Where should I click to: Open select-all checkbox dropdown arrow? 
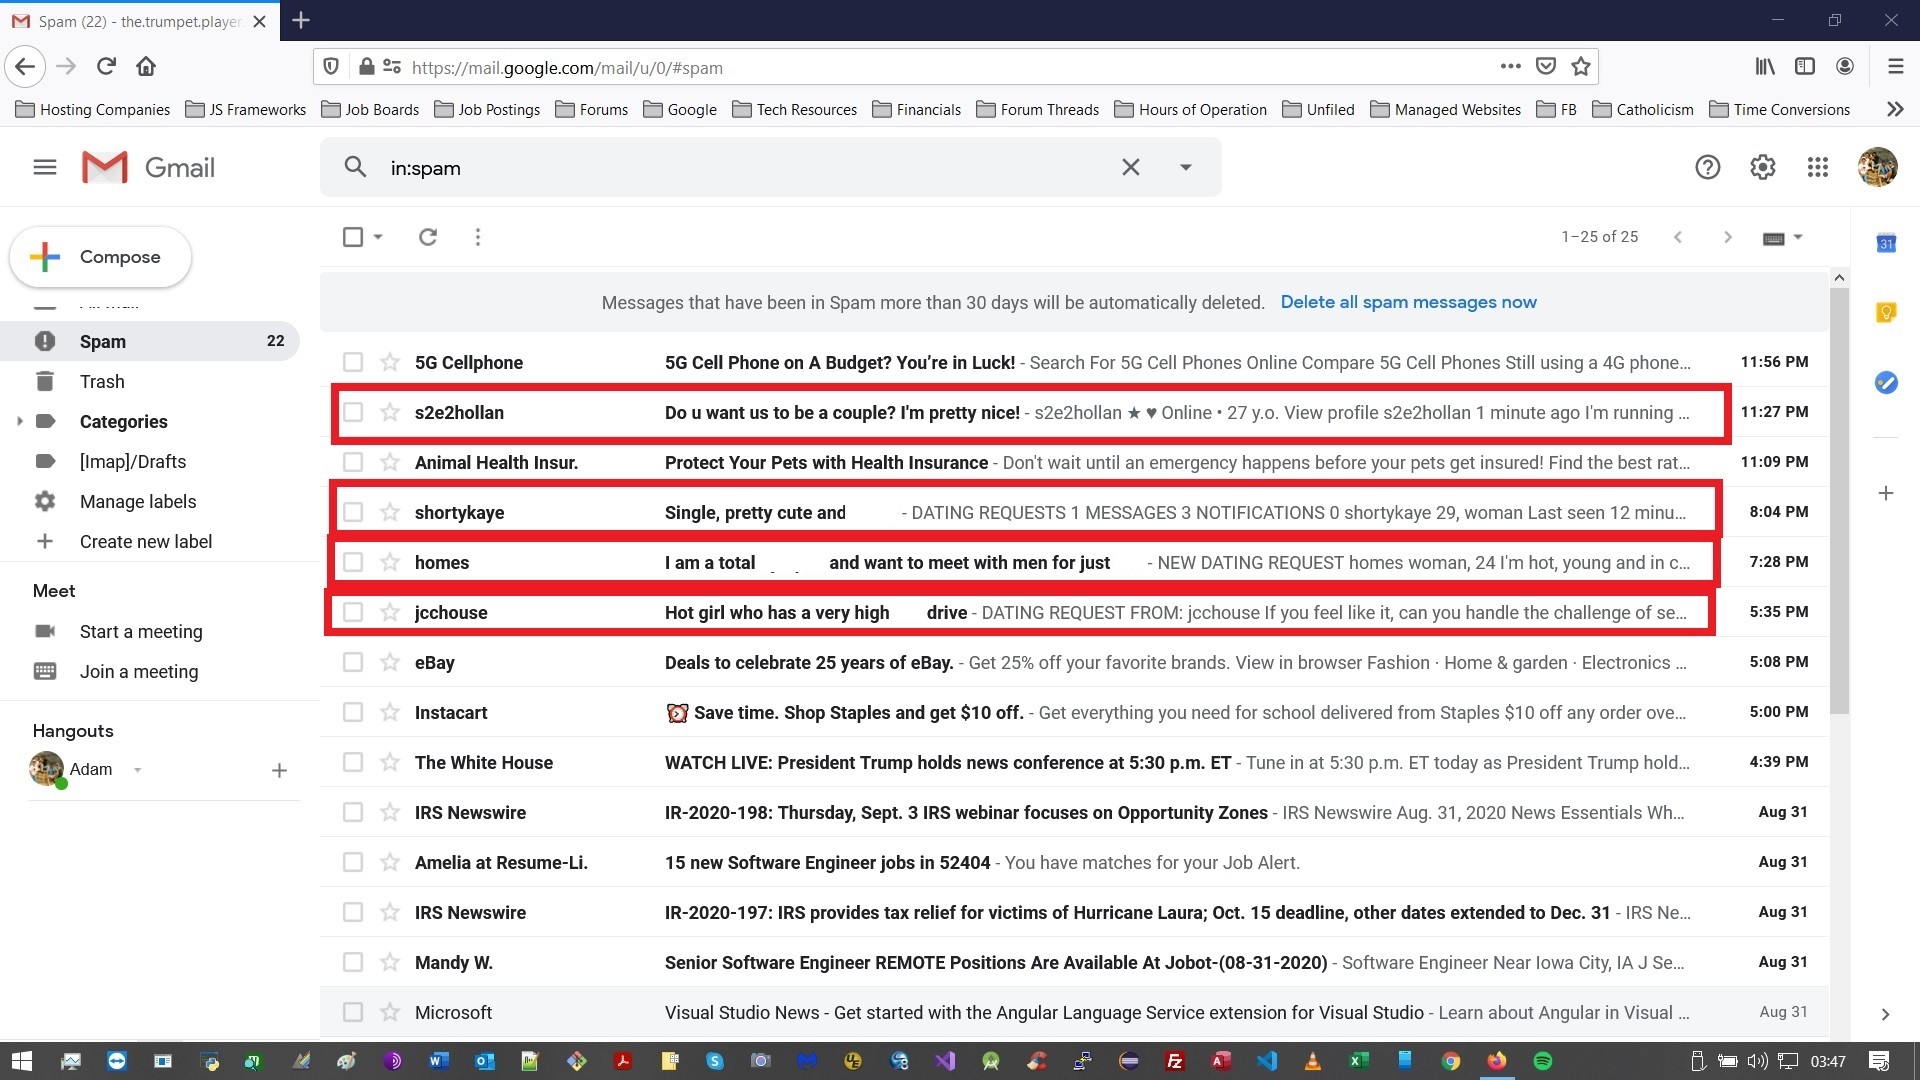[378, 237]
